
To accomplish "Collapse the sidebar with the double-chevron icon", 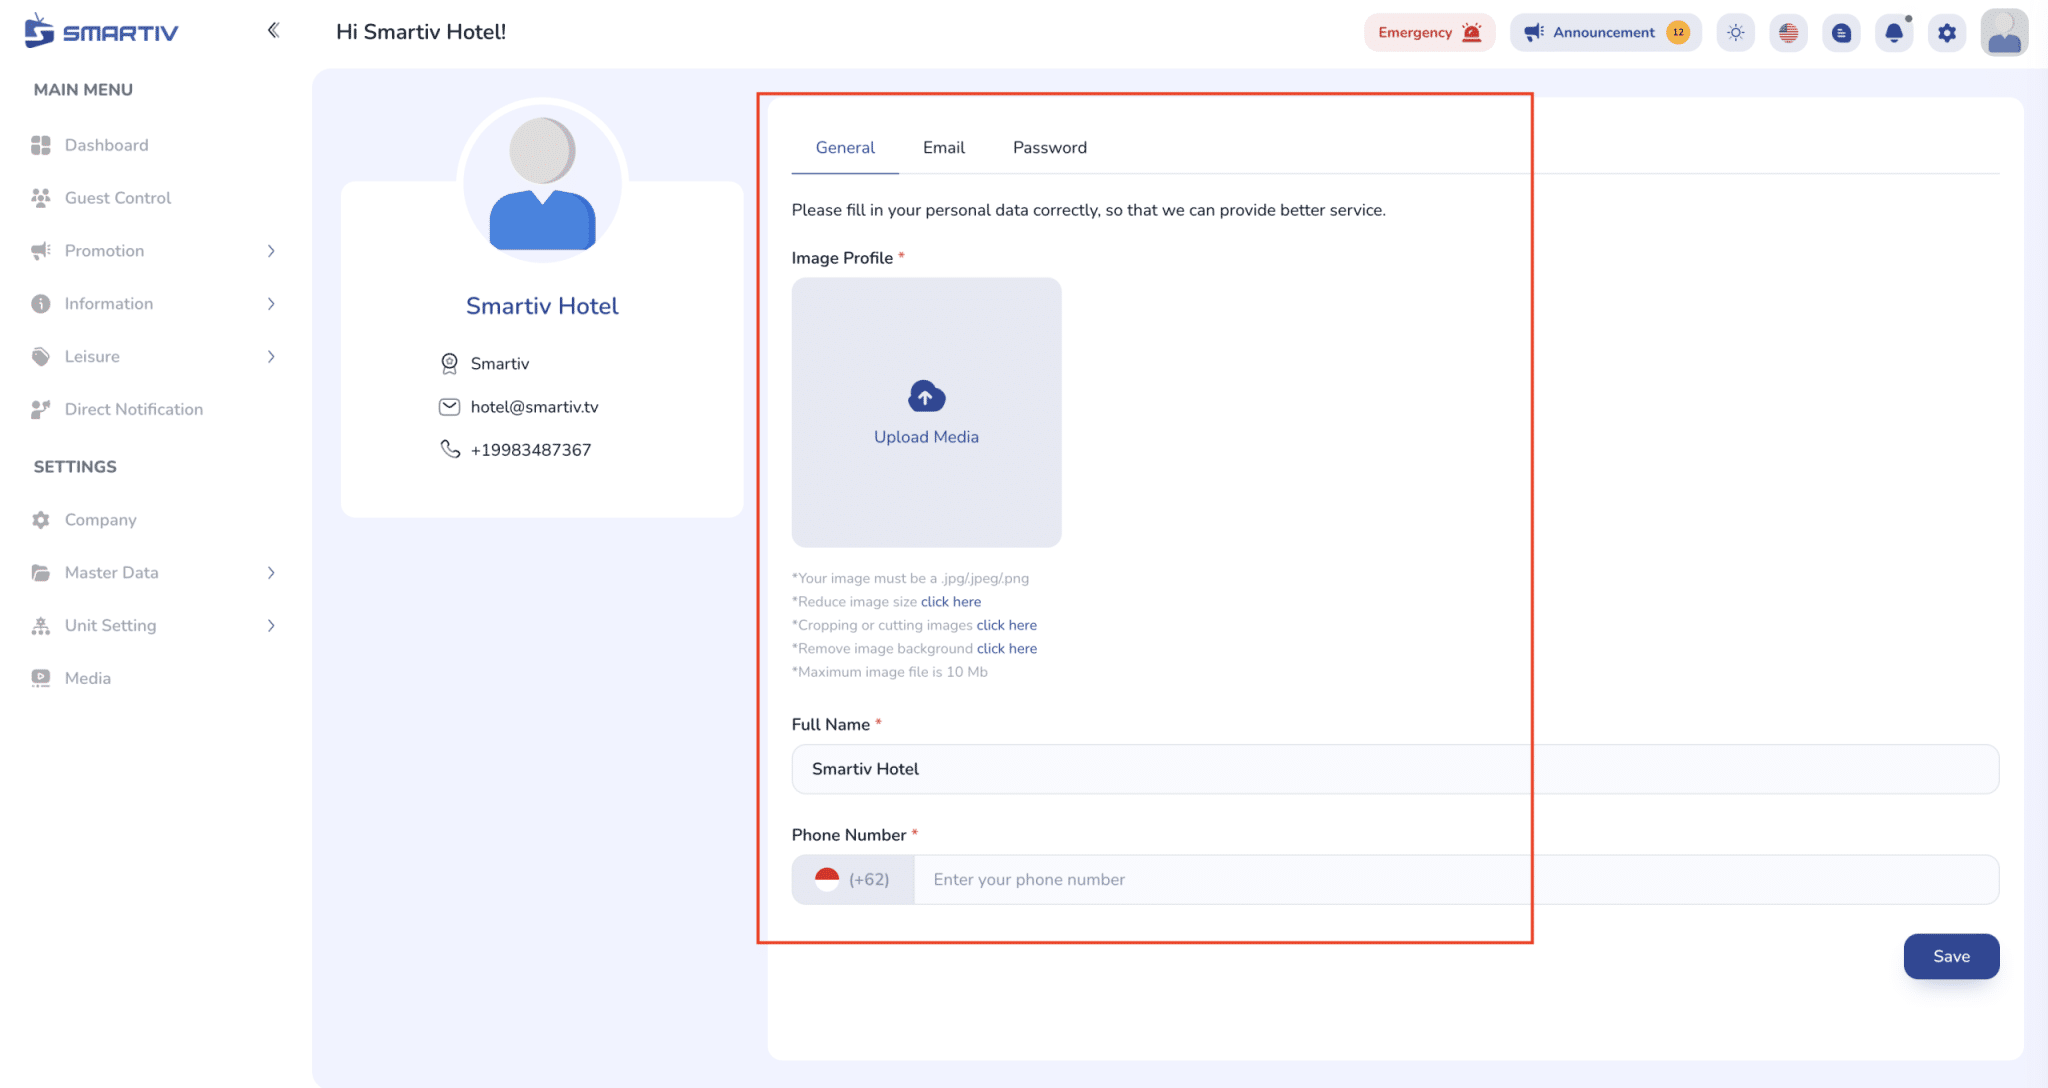I will click(x=273, y=30).
